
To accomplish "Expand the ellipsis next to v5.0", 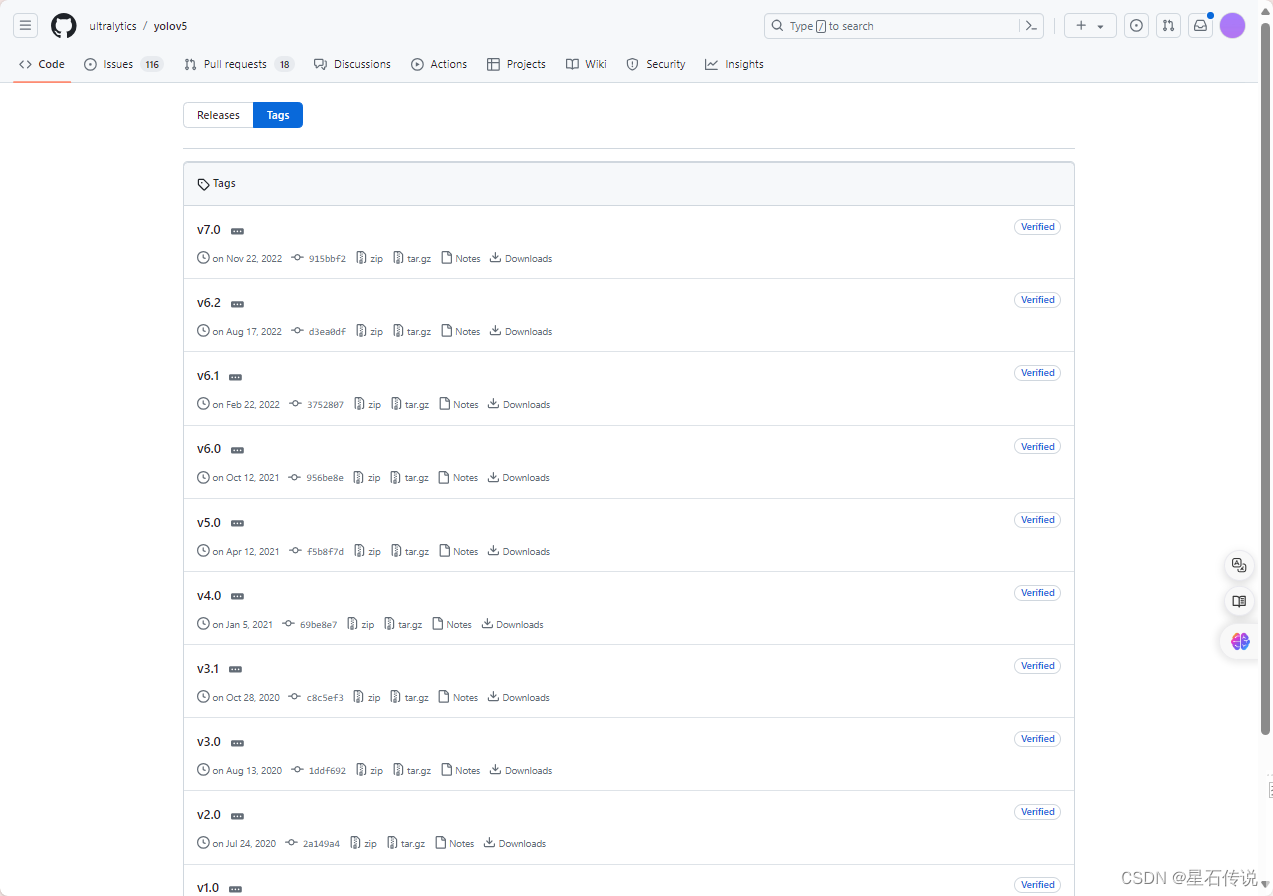I will [x=237, y=523].
